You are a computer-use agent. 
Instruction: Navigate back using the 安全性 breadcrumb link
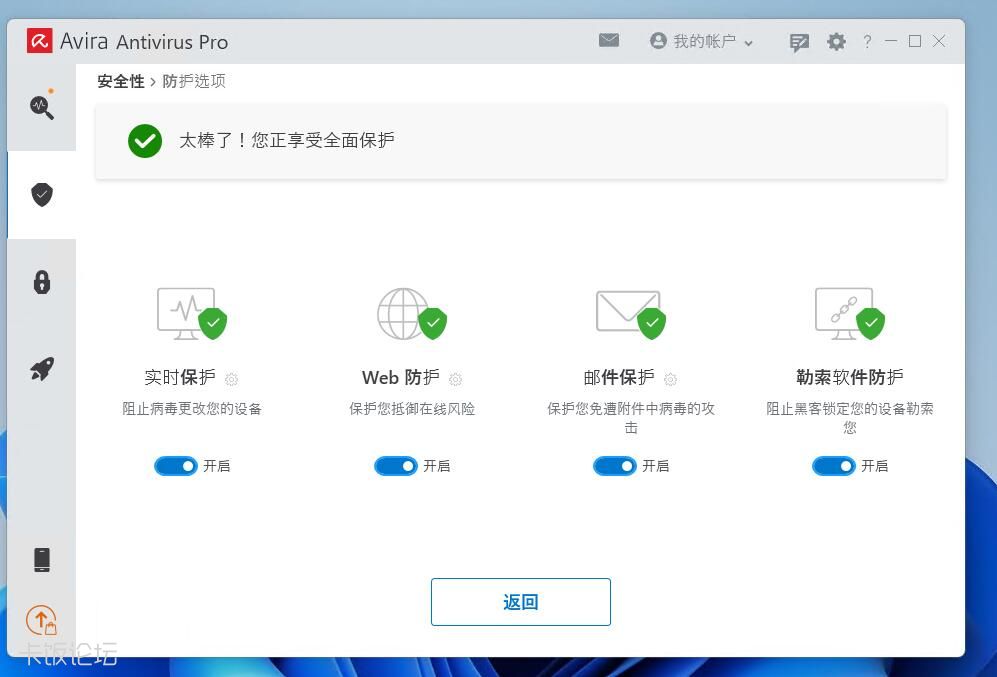pos(120,81)
